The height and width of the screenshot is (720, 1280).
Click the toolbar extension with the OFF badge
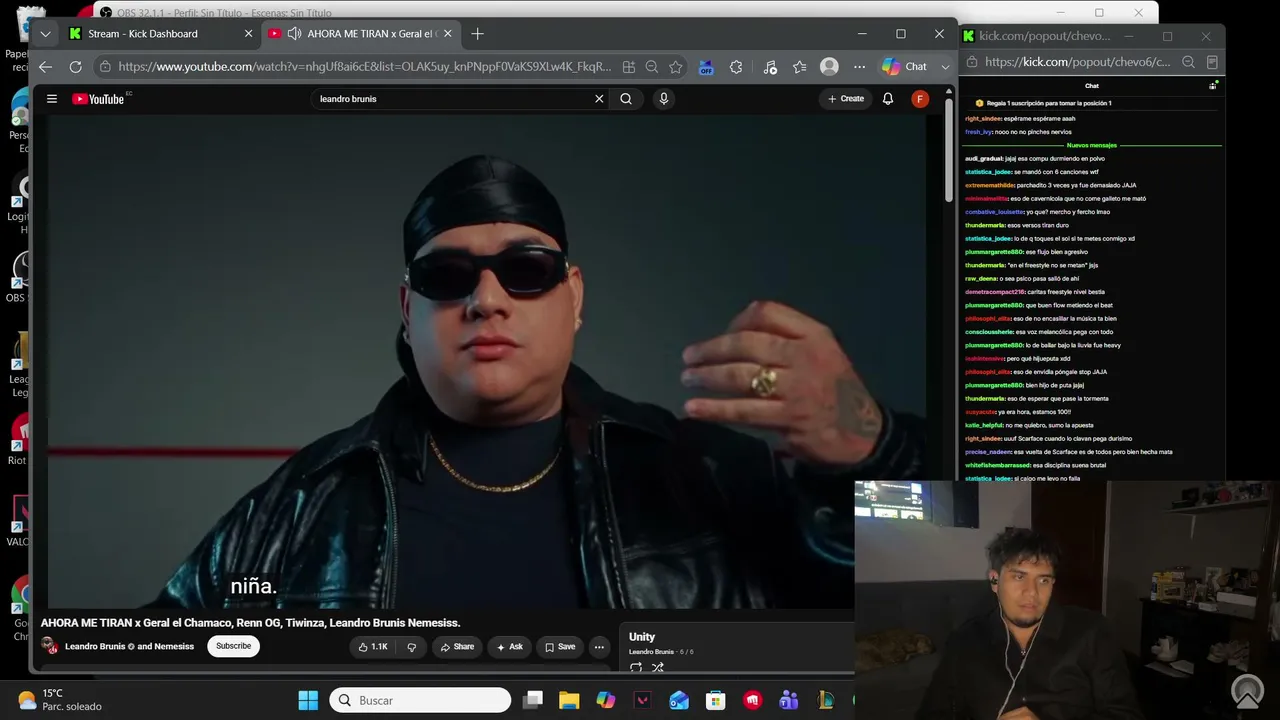706,67
